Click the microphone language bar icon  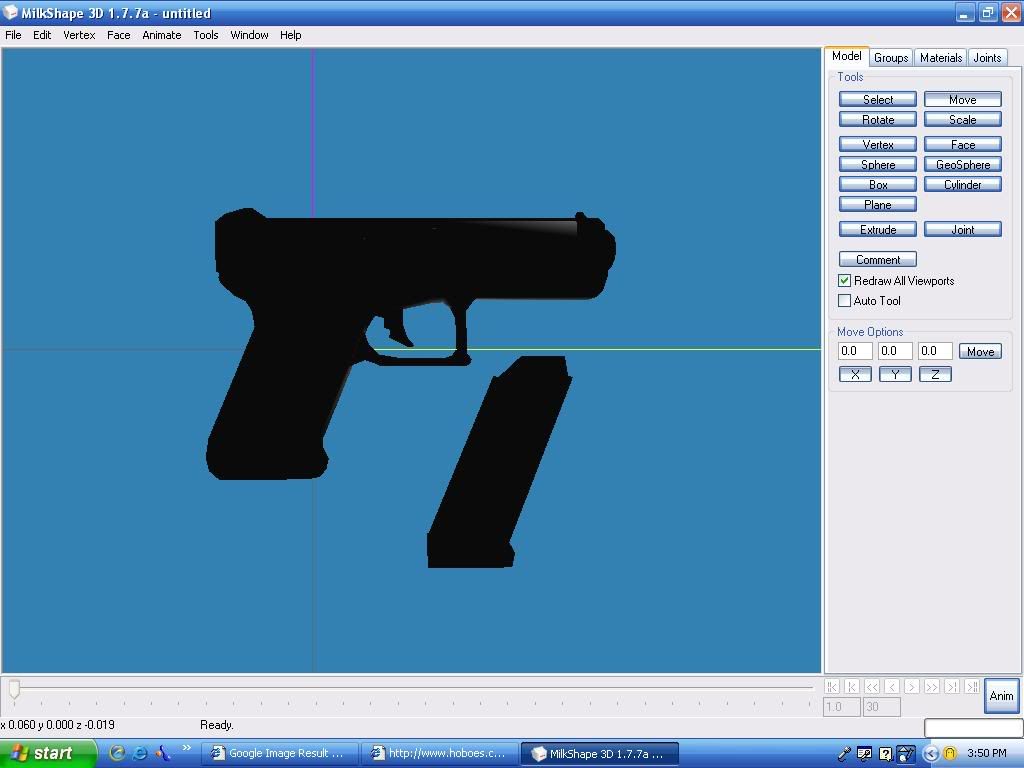(844, 754)
